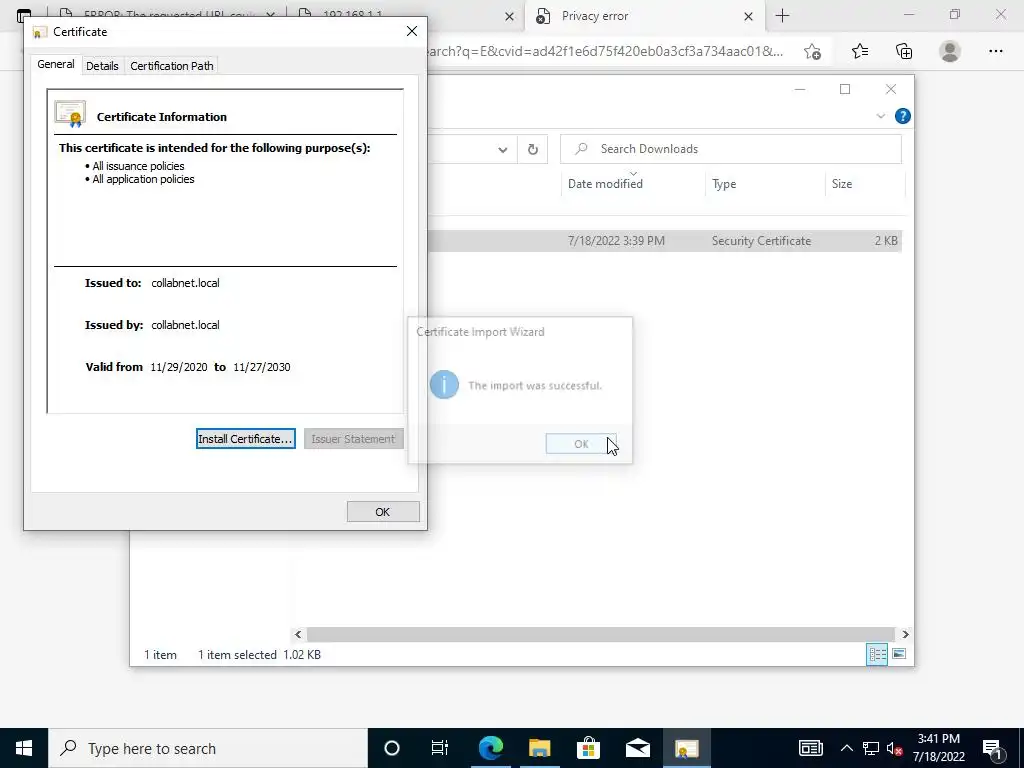
Task: Click the Explorer horizontal scrollbar track
Action: point(600,634)
